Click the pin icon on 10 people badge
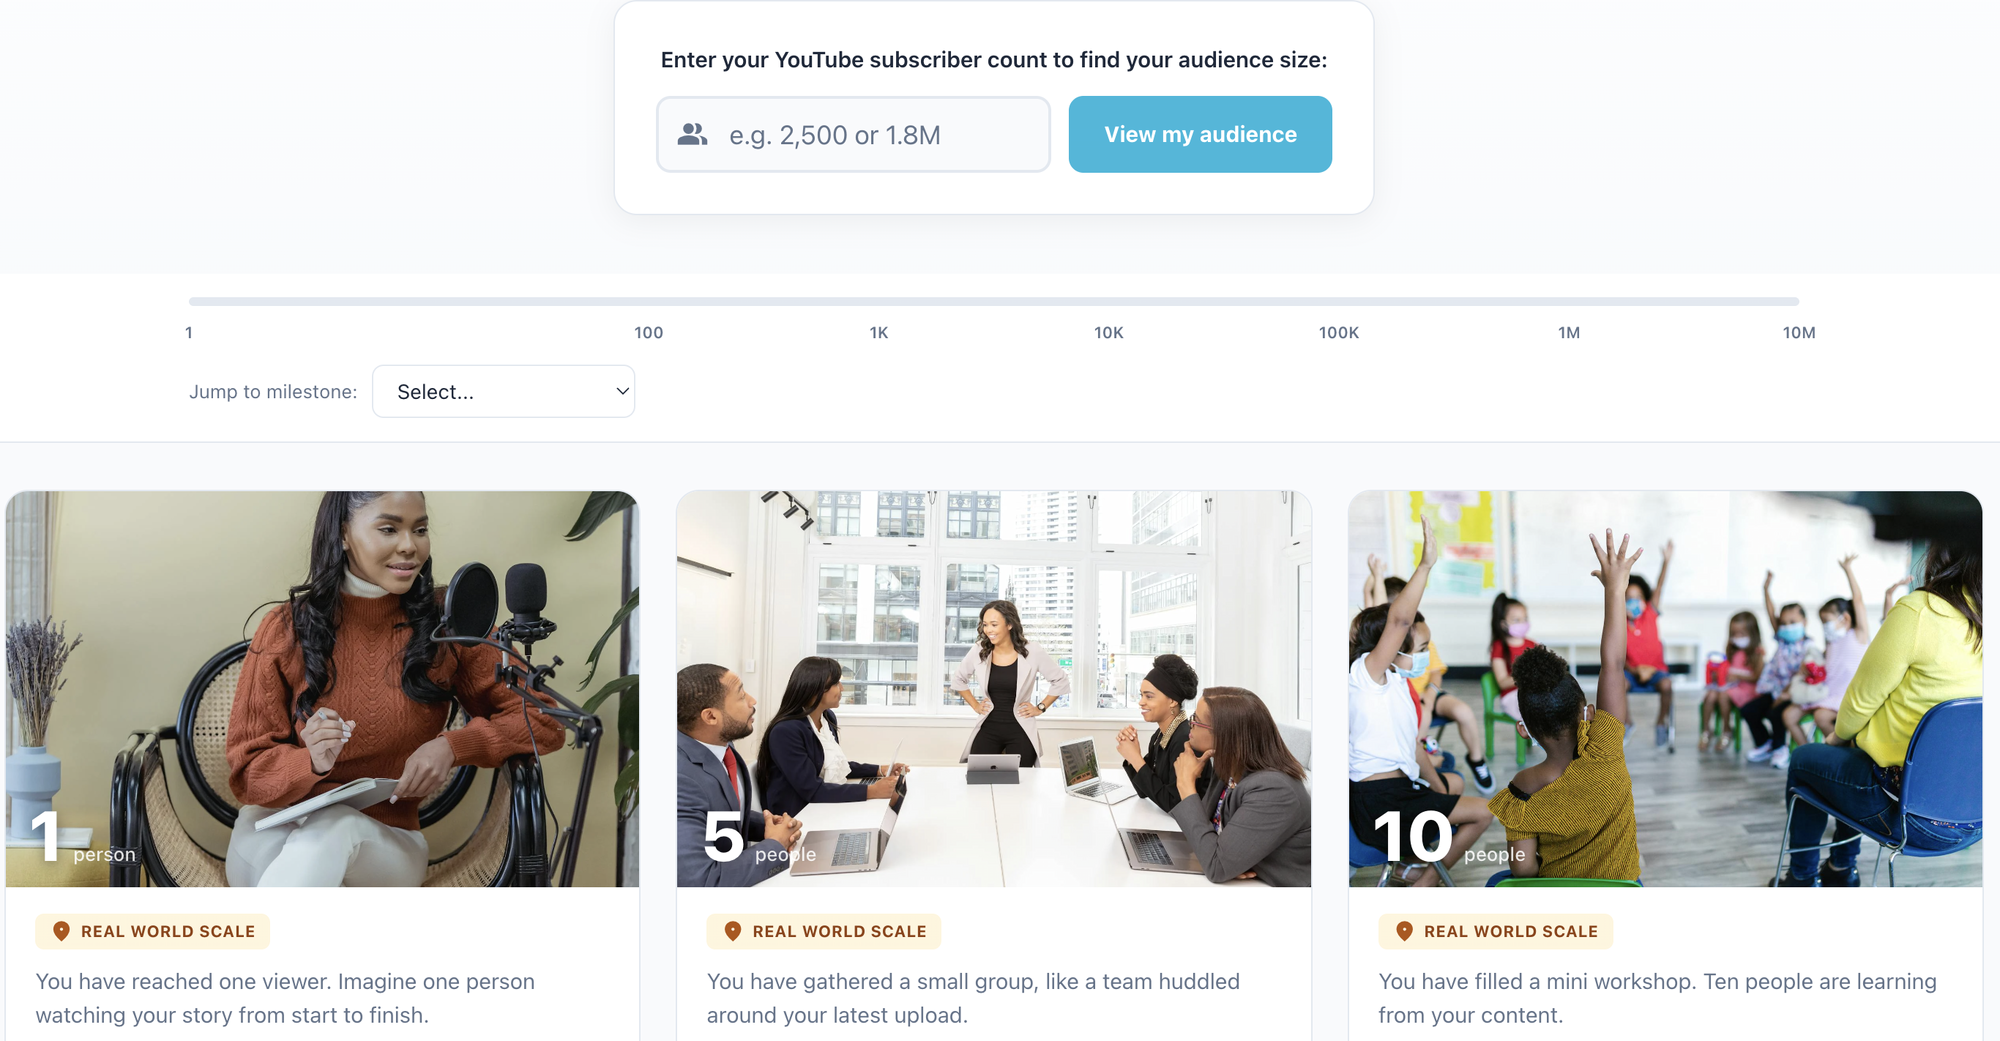 click(x=1404, y=931)
